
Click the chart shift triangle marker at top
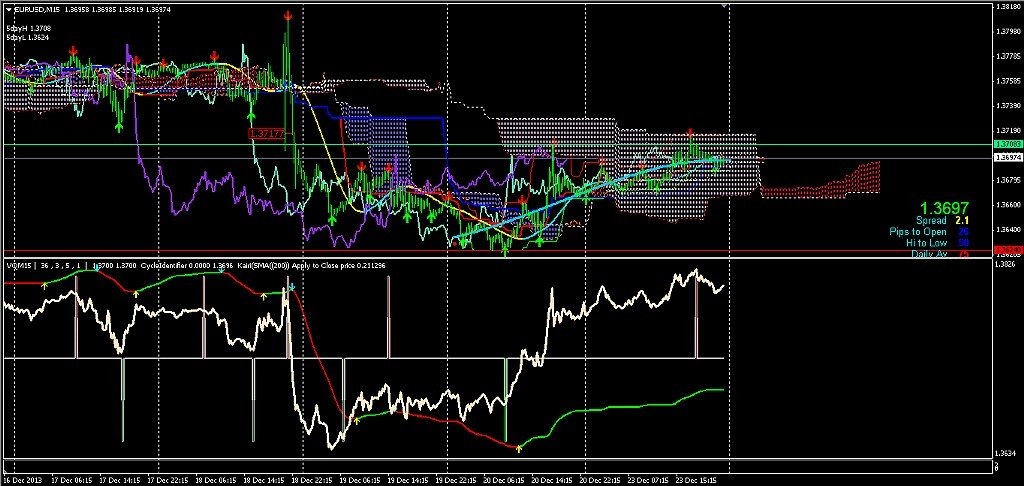[x=724, y=5]
